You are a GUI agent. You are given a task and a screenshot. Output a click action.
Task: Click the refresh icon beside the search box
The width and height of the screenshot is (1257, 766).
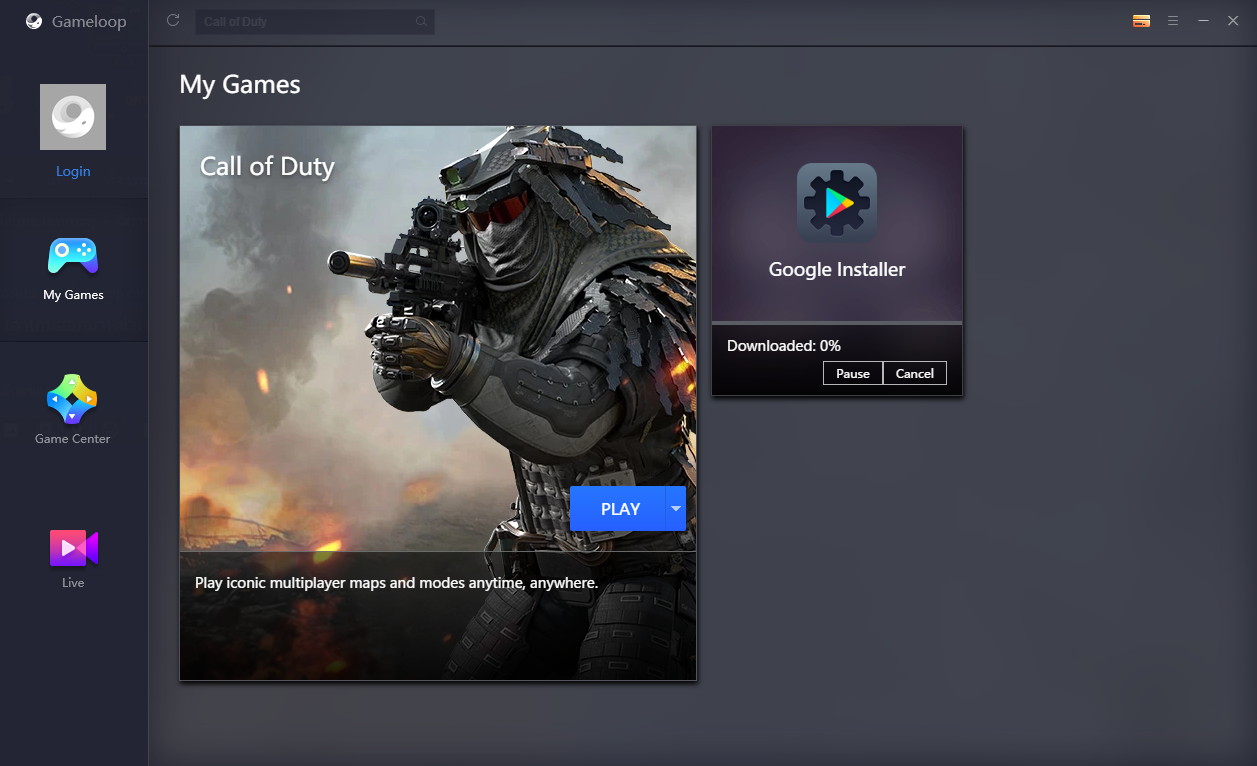(x=173, y=20)
